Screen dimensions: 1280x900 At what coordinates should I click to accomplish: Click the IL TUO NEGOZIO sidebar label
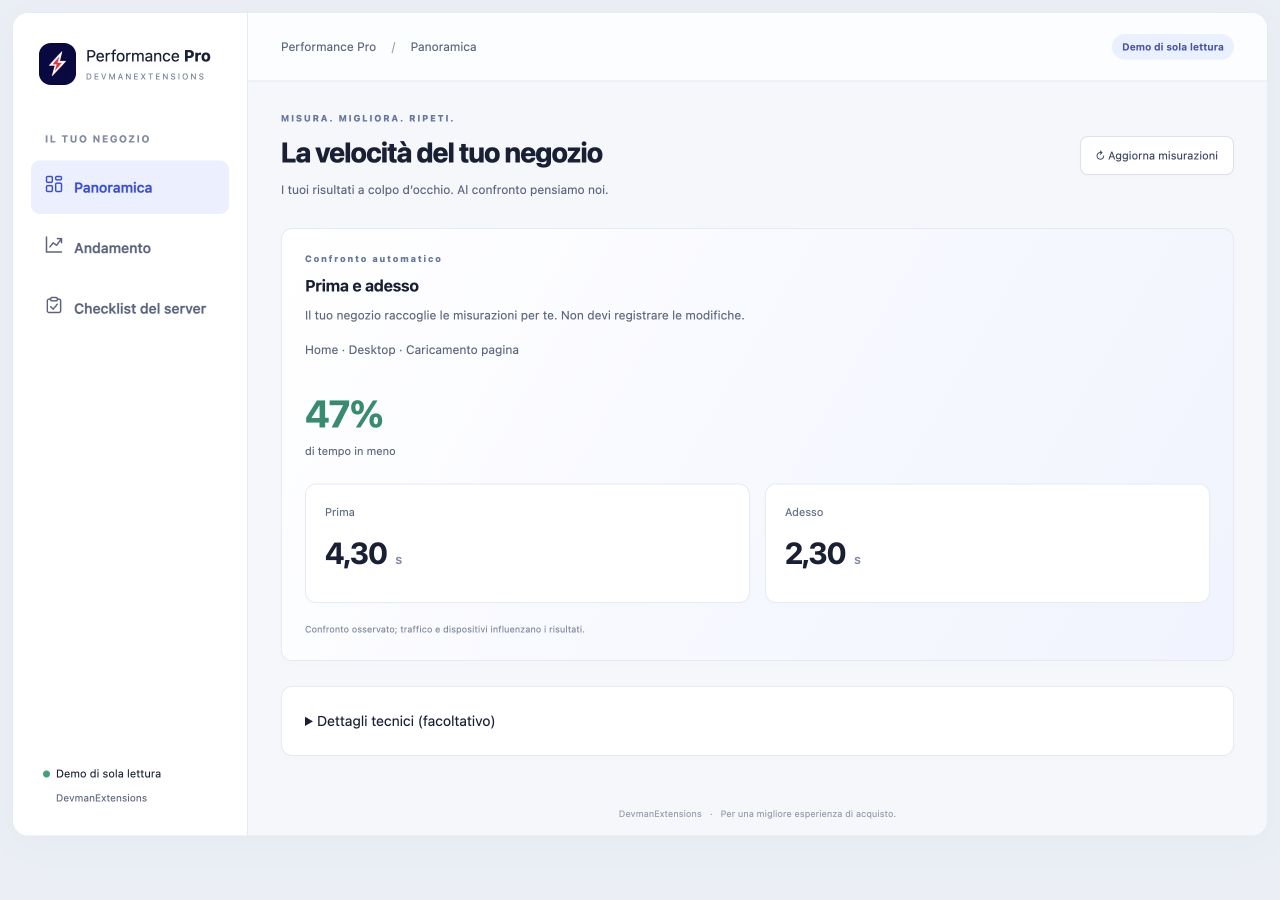pos(97,139)
